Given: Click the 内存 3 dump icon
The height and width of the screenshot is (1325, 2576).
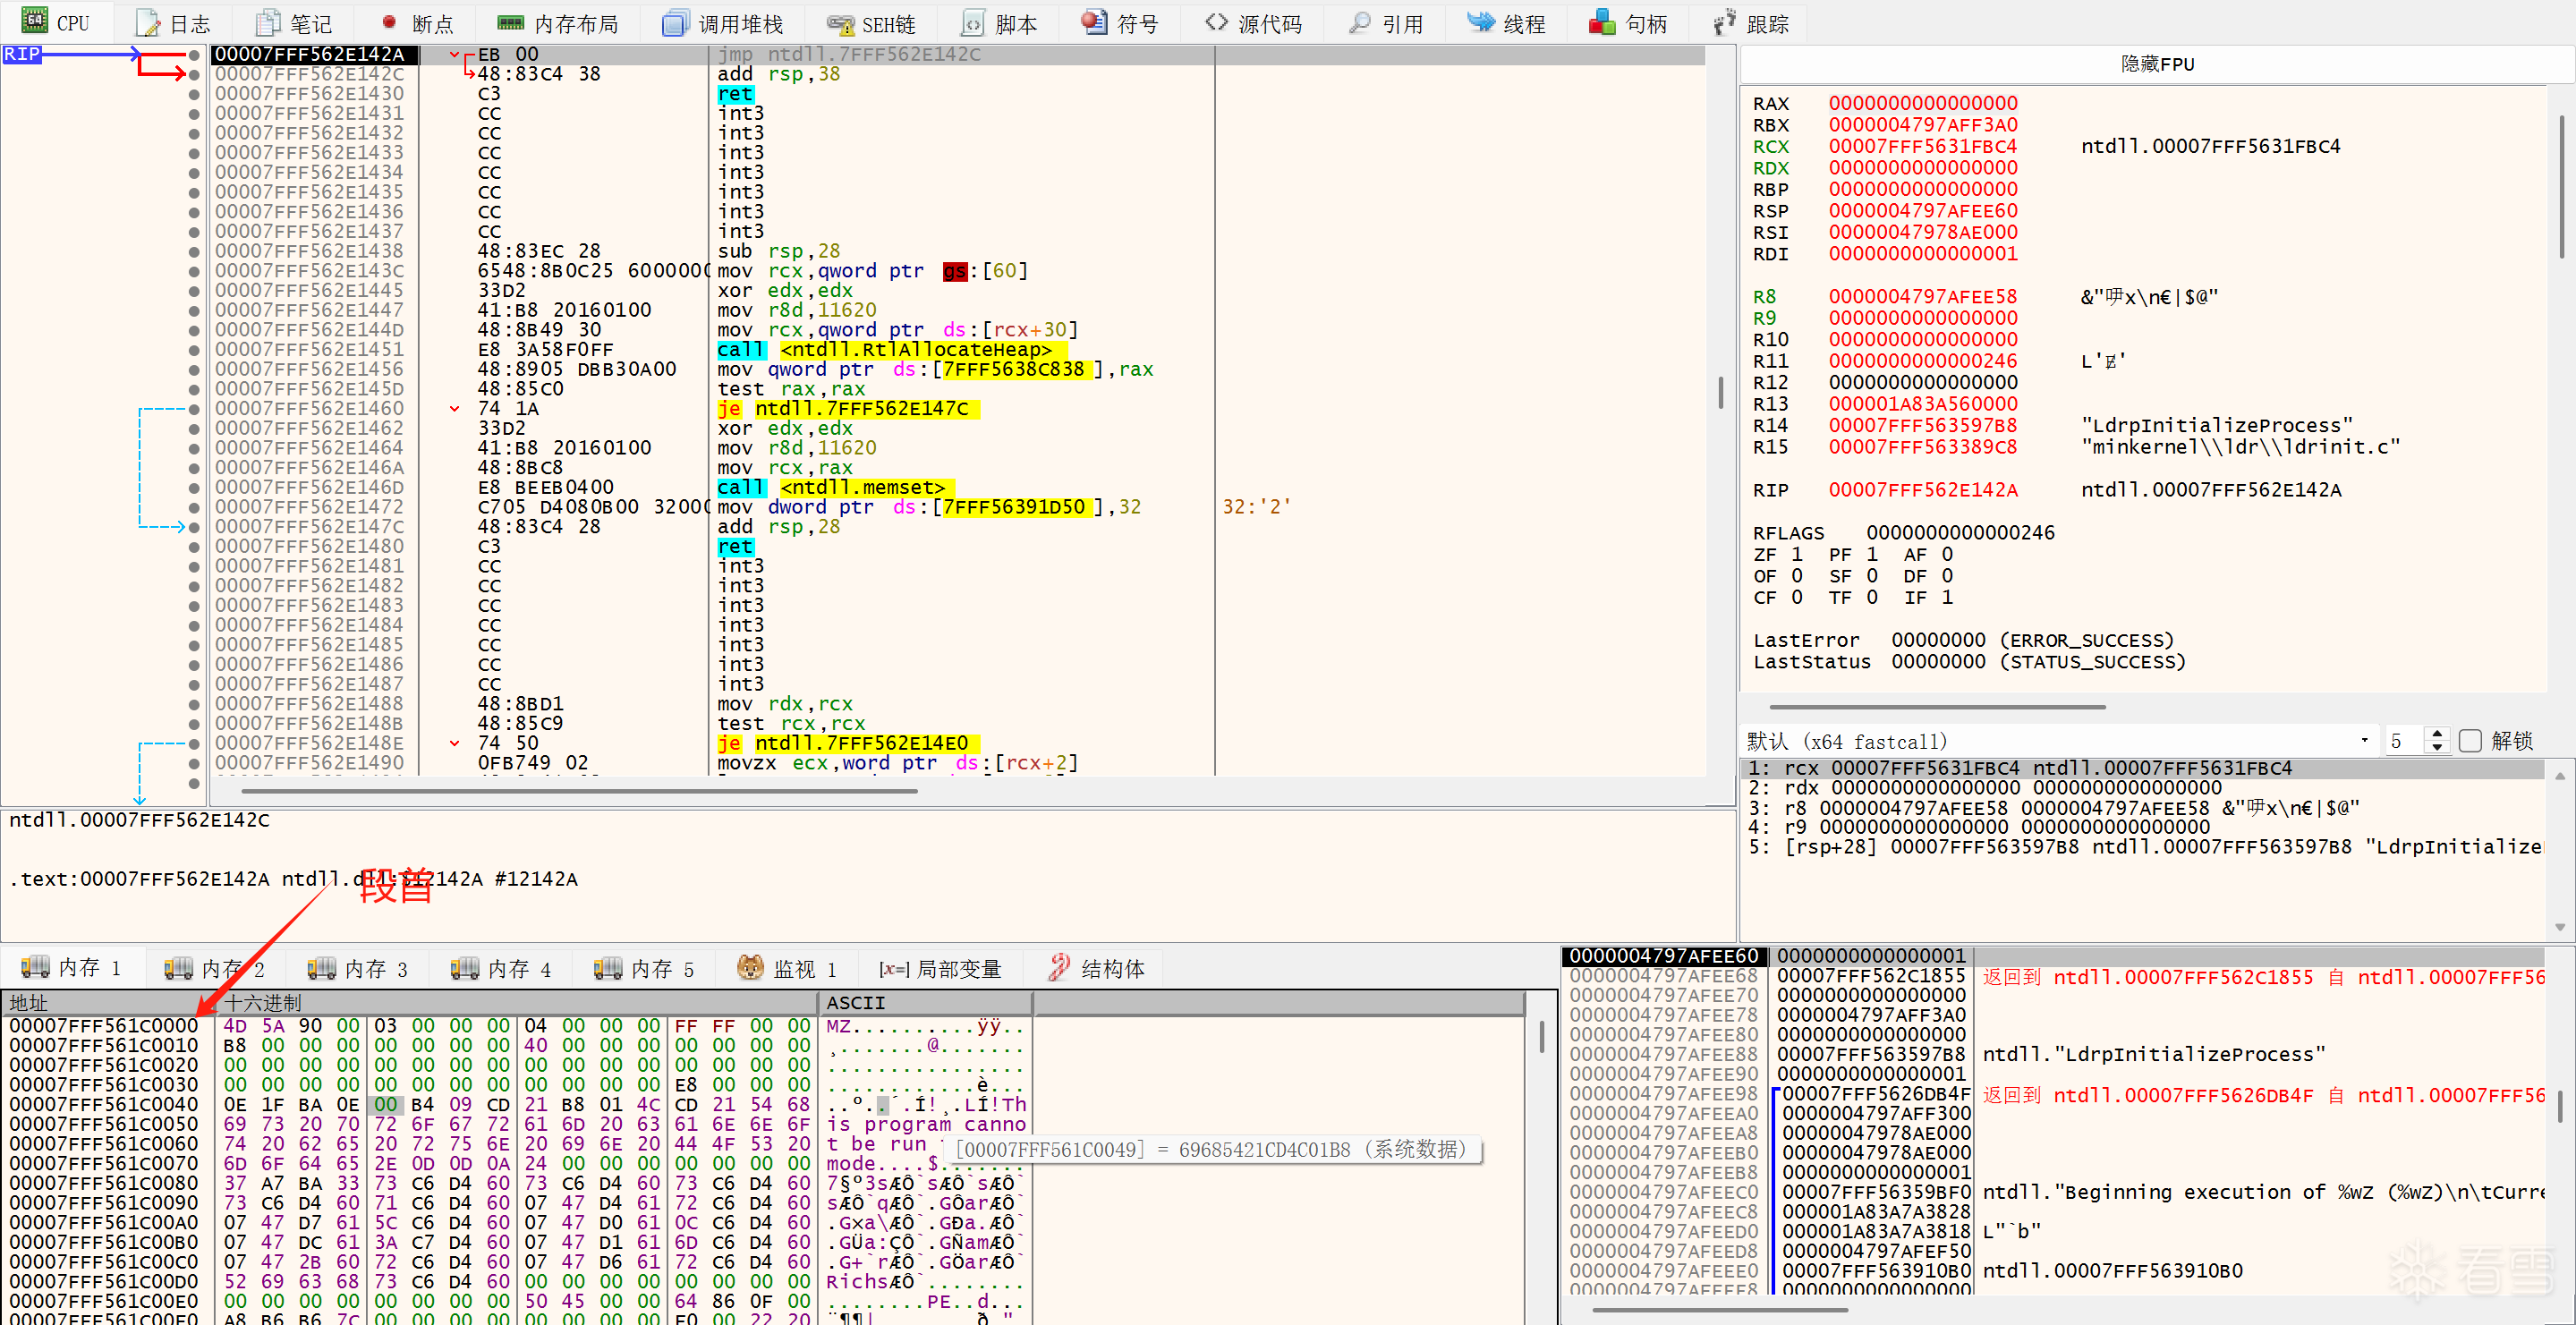Looking at the screenshot, I should [322, 967].
